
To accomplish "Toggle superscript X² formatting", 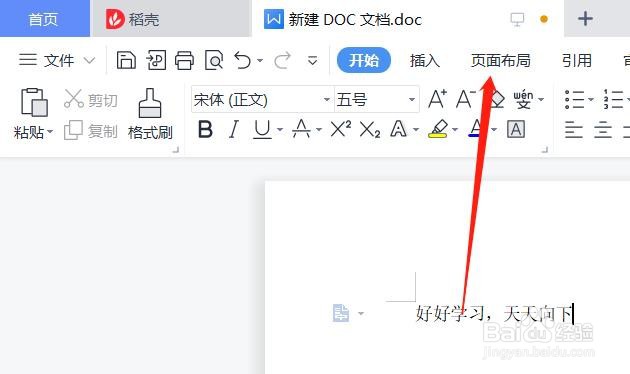I will 341,129.
